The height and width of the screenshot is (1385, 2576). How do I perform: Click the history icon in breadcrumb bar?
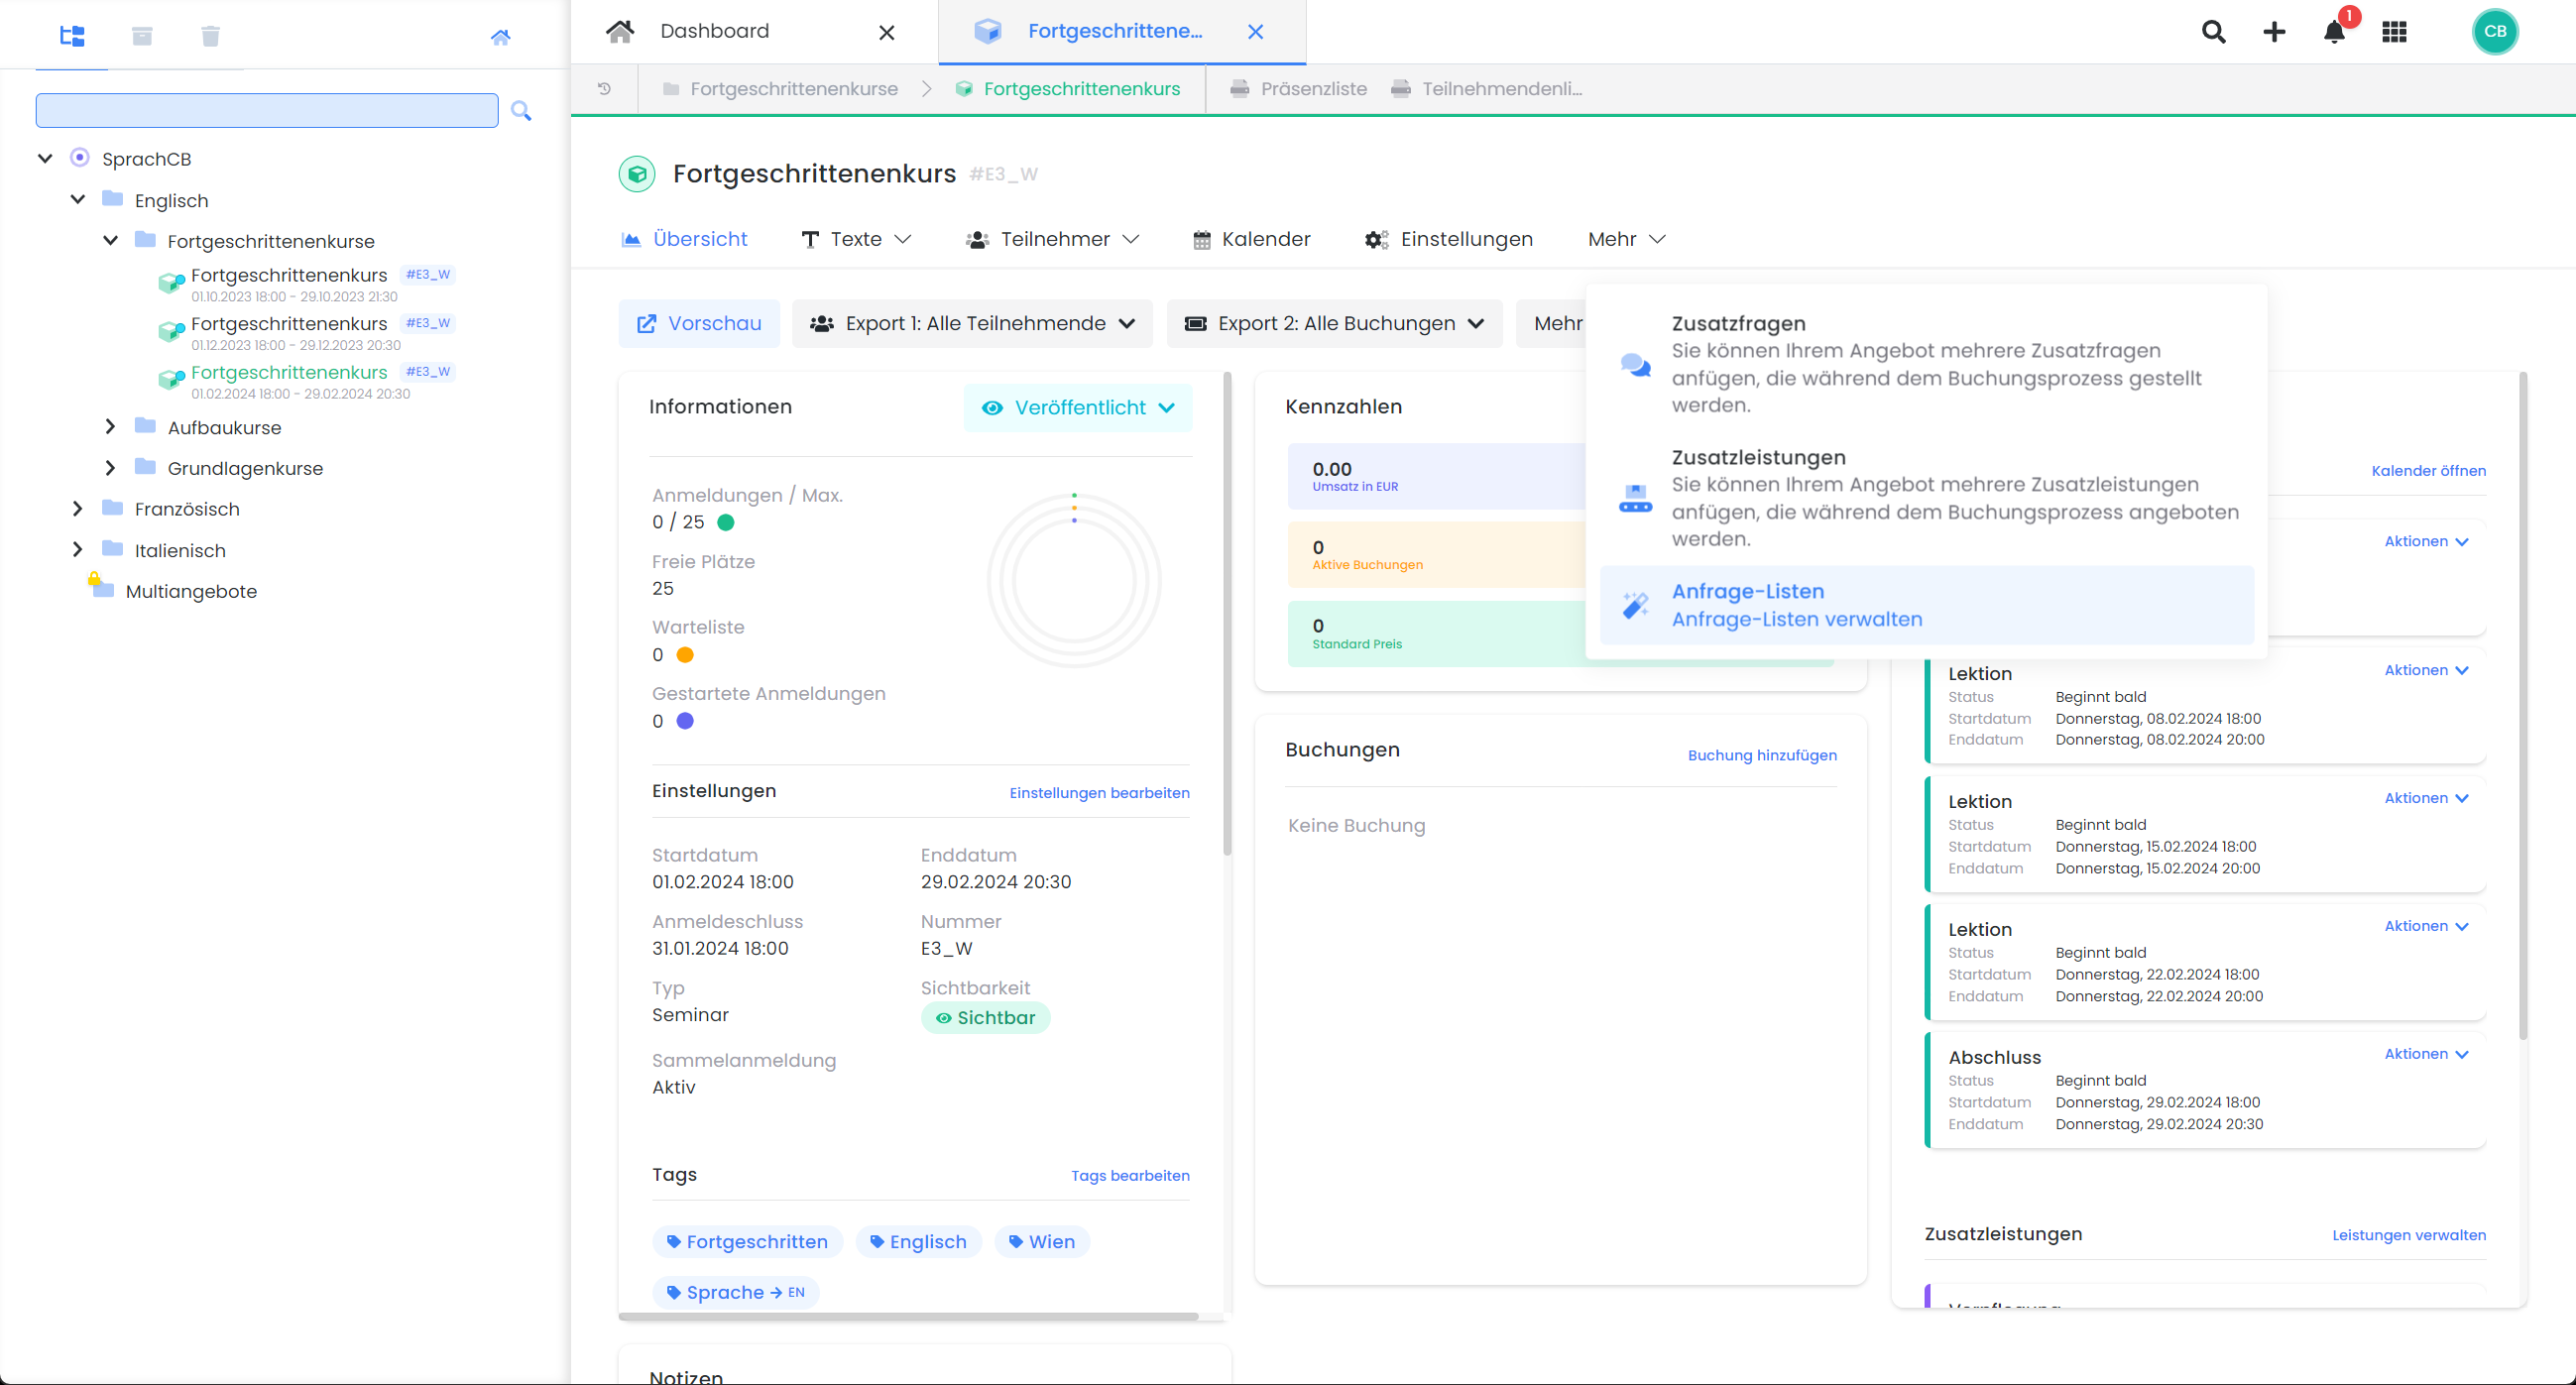click(x=604, y=88)
